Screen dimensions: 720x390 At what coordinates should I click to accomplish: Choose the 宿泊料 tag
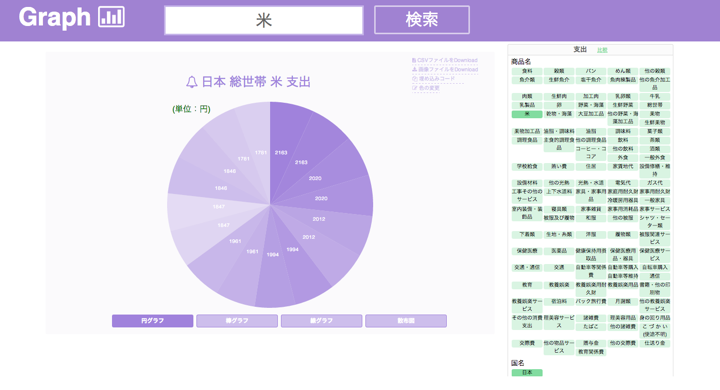559,301
